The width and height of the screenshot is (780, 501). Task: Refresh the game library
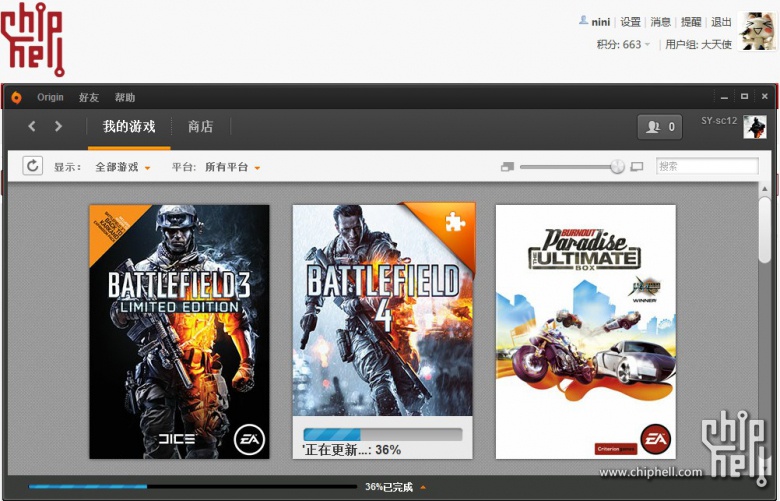[x=33, y=166]
